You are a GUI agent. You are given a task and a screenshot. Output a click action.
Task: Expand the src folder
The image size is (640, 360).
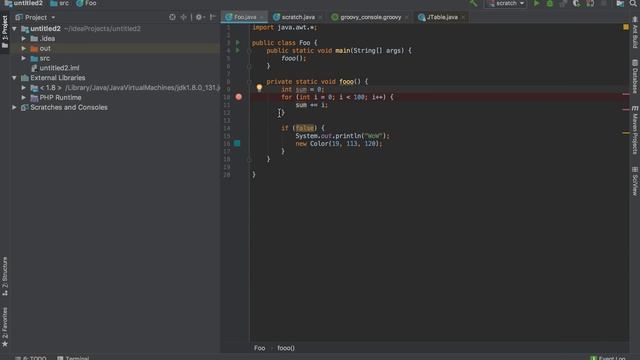[x=24, y=58]
